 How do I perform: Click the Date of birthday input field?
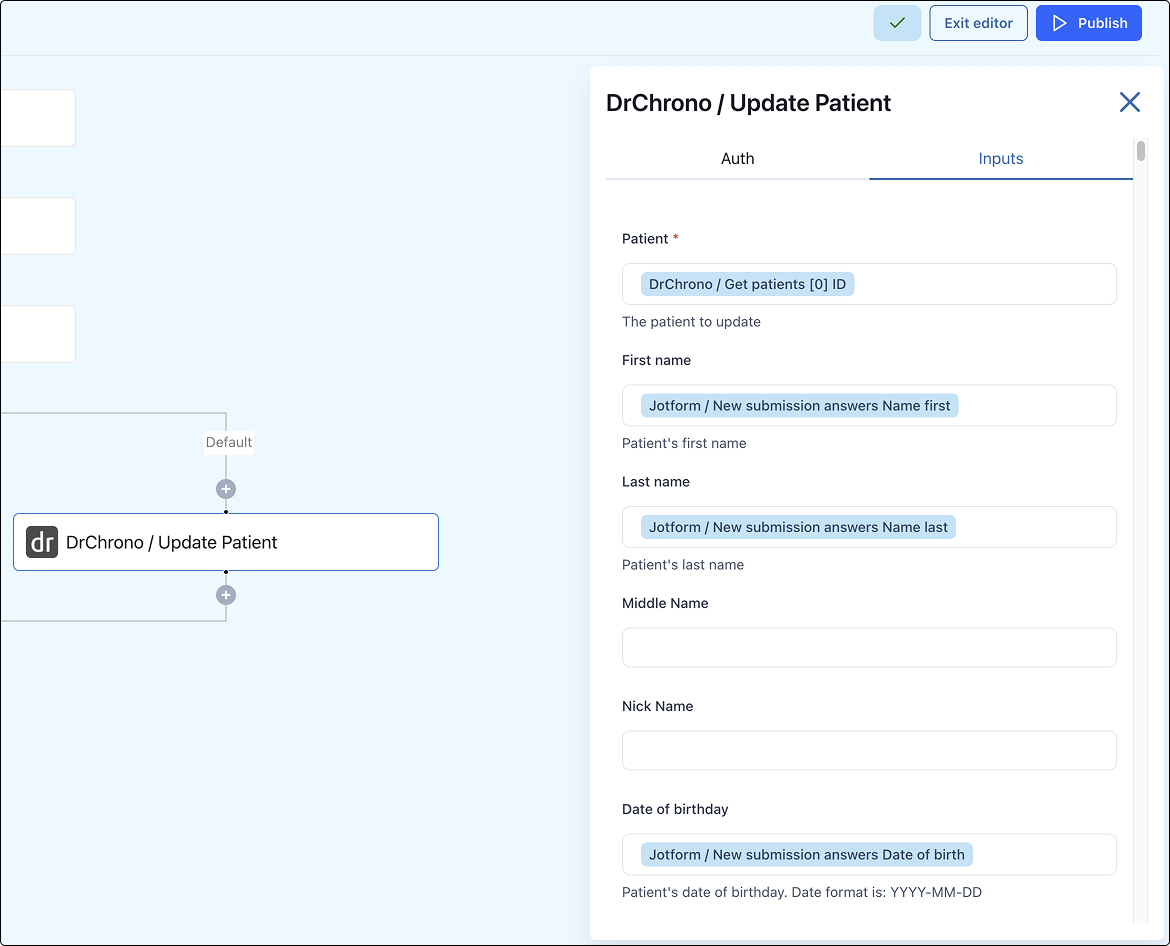point(869,855)
